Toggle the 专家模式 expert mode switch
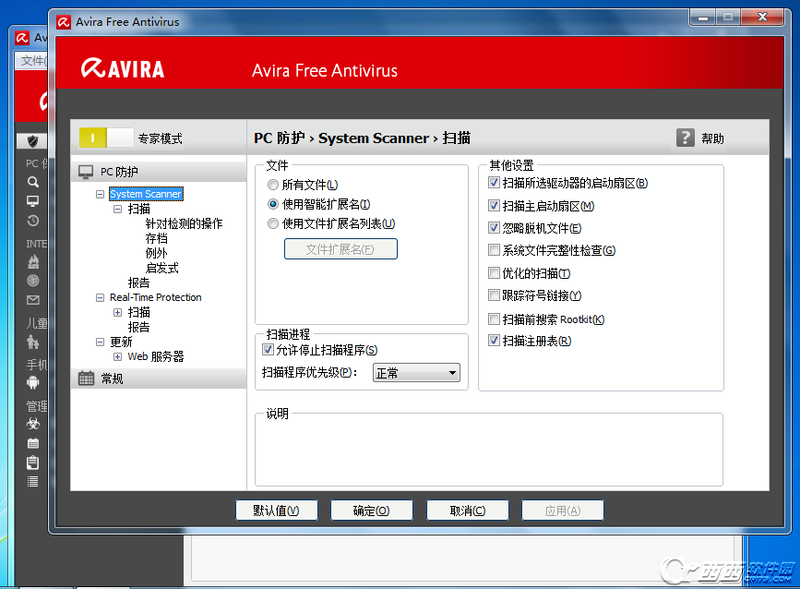This screenshot has width=800, height=589. (105, 138)
